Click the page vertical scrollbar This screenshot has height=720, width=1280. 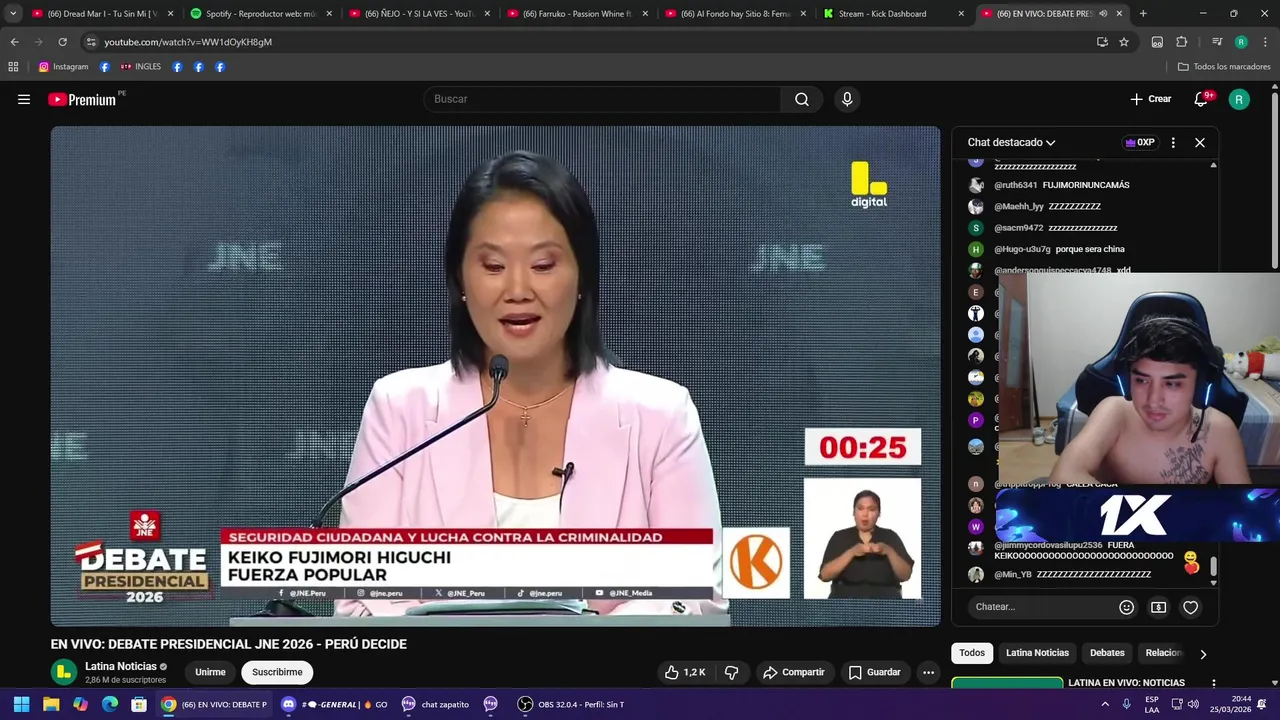coord(1275,180)
